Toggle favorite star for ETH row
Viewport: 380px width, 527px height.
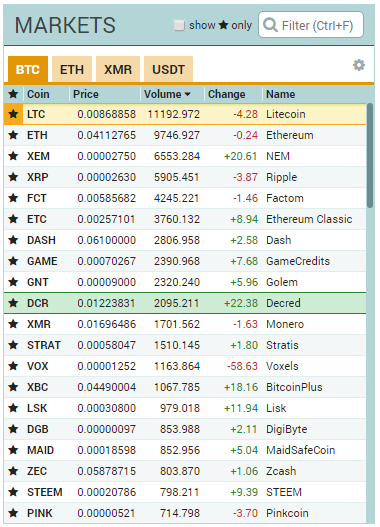pyautogui.click(x=13, y=135)
